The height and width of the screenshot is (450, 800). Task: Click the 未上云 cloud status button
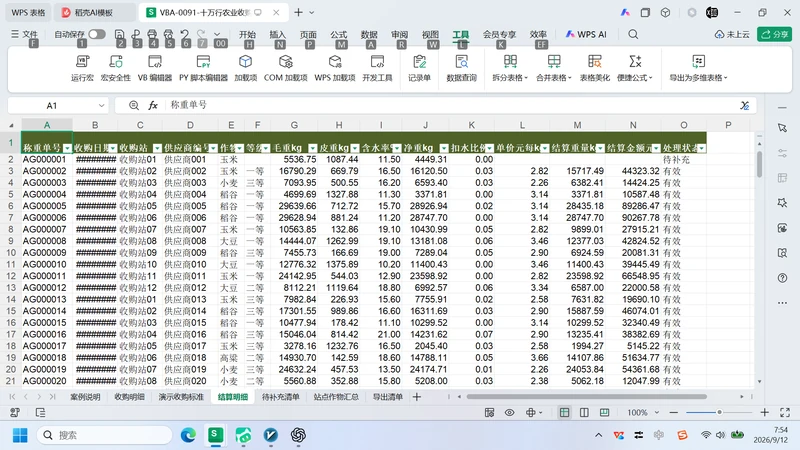click(732, 34)
